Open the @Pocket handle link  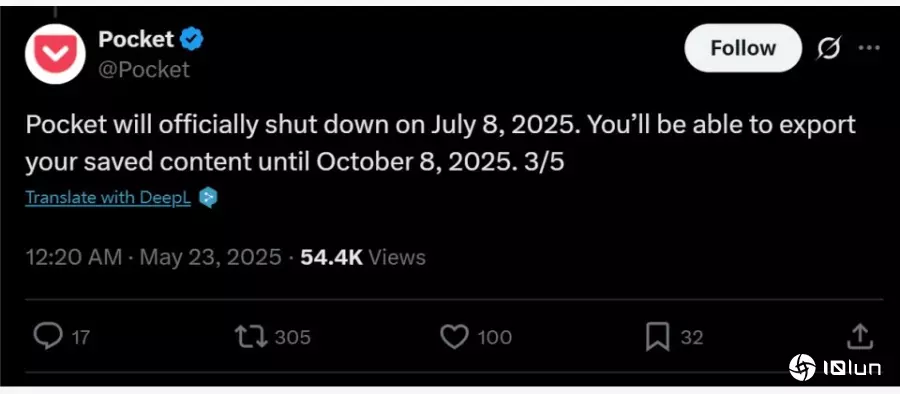(x=144, y=69)
